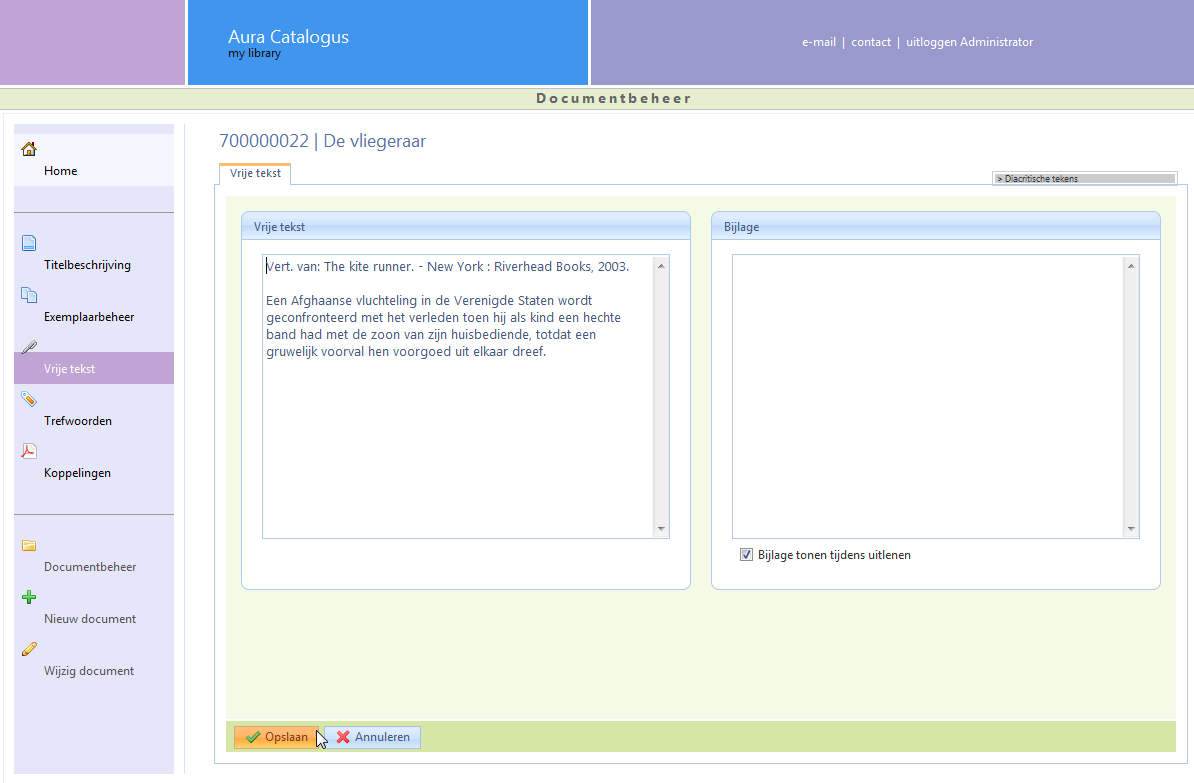Click the heading 700000022 | De vliegeraar
Image resolution: width=1194 pixels, height=783 pixels.
pos(322,141)
